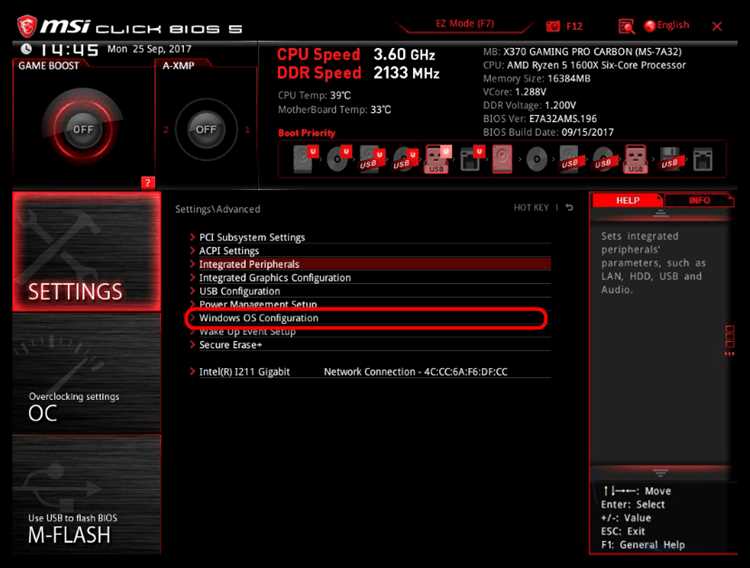Click the back arrow next to HOT KEY
Viewport: 750px width, 568px height.
click(x=569, y=208)
